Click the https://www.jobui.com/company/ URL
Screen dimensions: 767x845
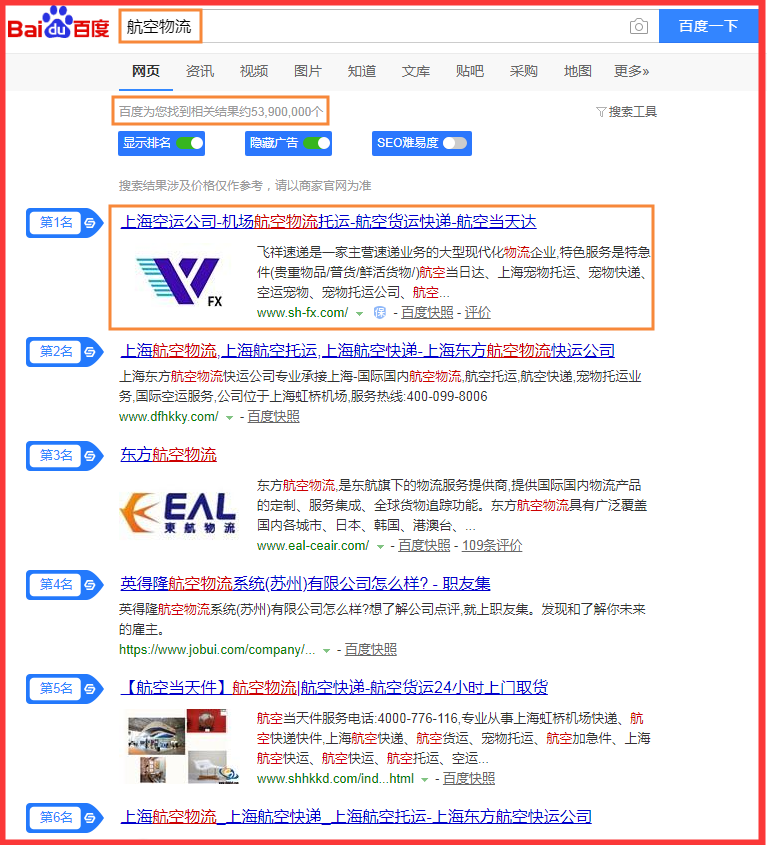217,650
